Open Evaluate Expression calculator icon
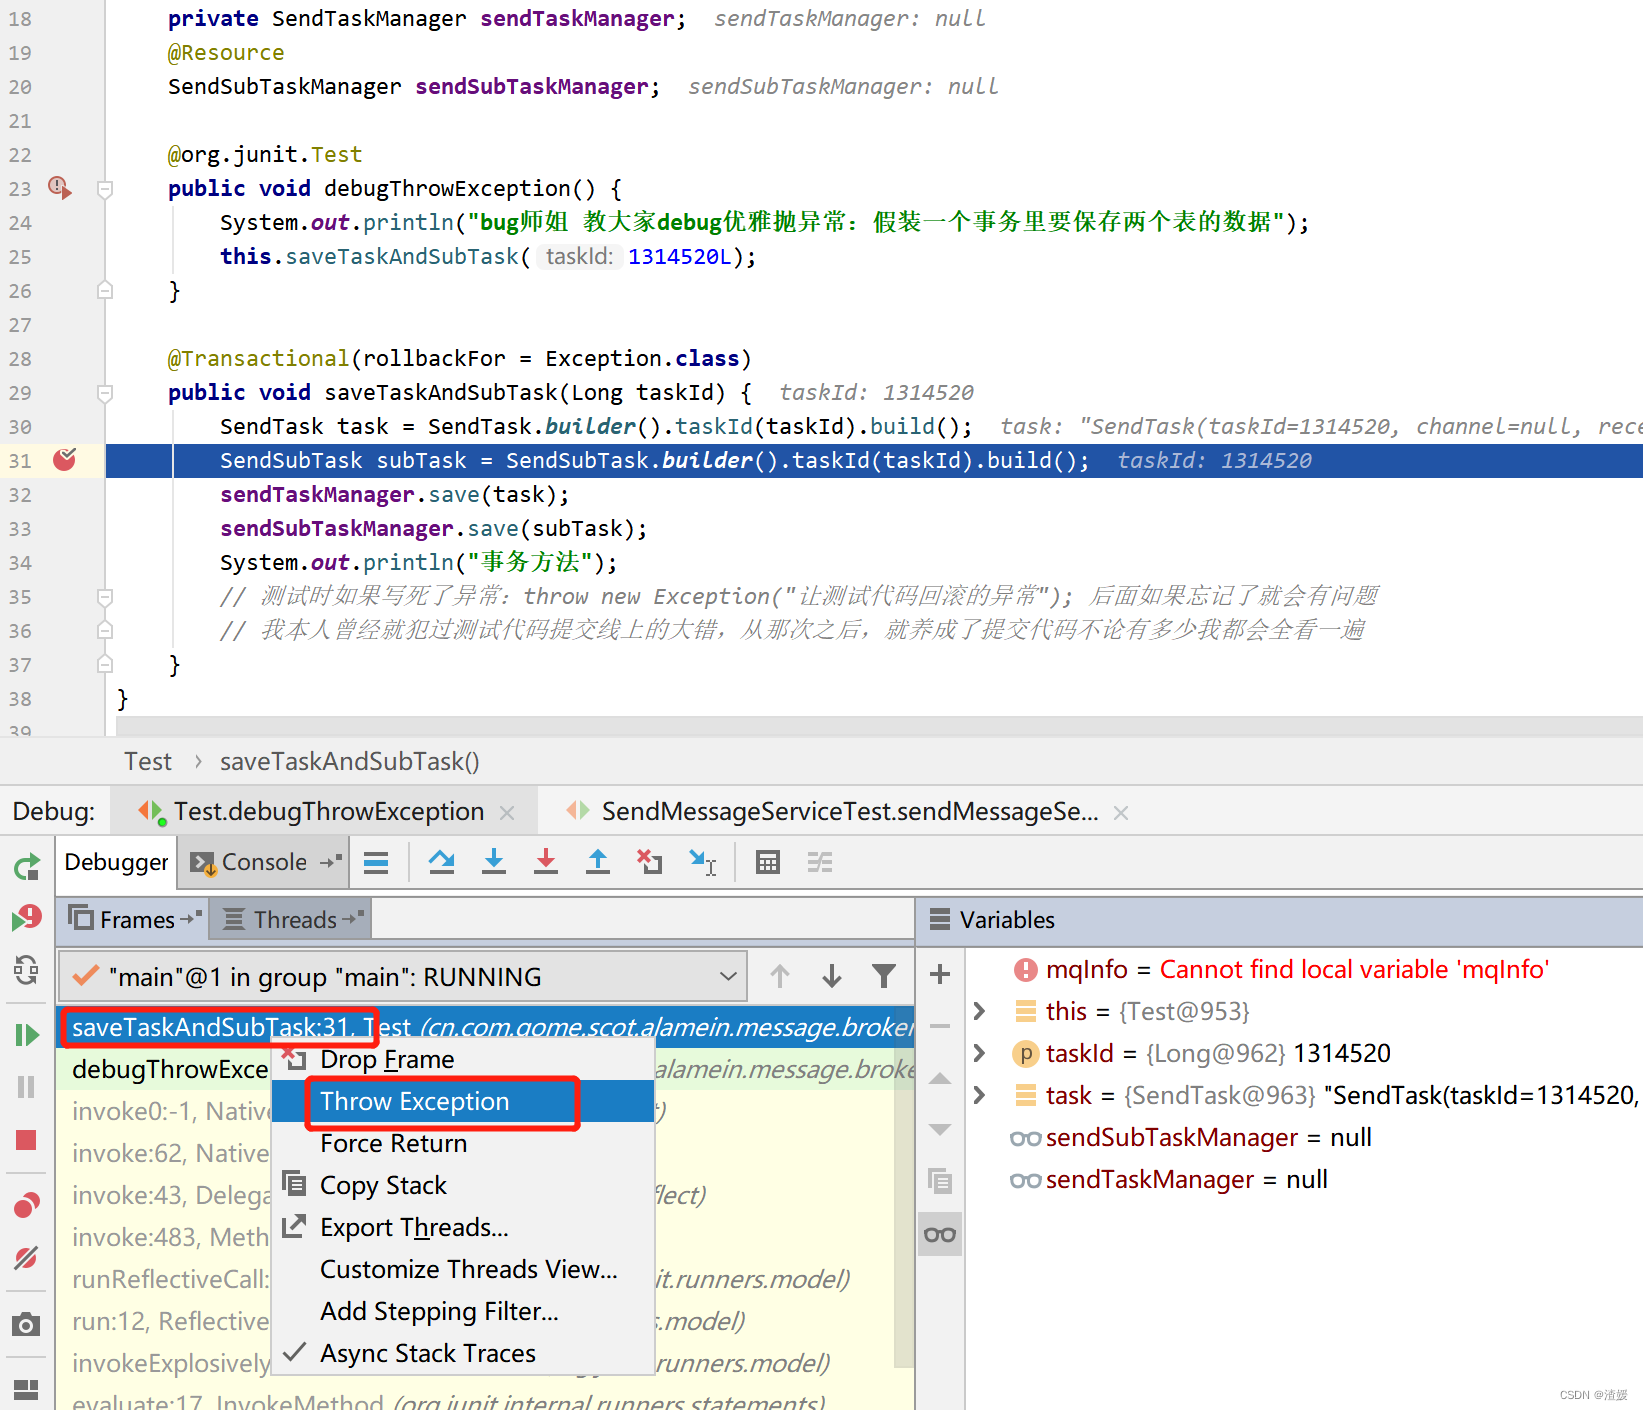 coord(767,861)
